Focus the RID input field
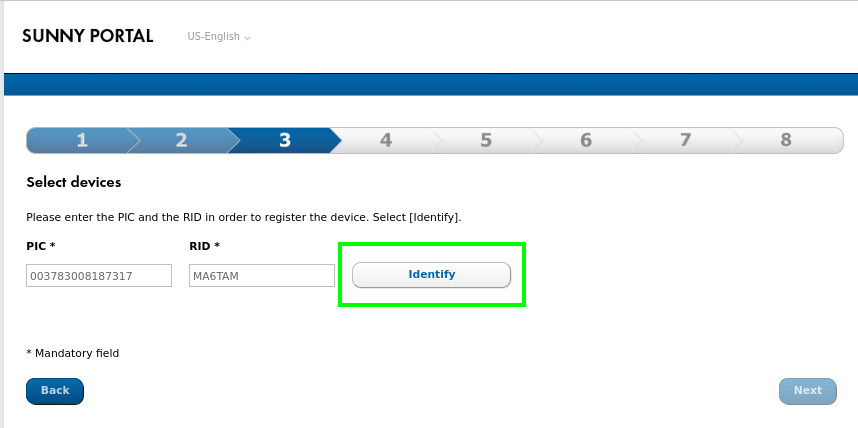Image resolution: width=858 pixels, height=428 pixels. click(x=261, y=275)
